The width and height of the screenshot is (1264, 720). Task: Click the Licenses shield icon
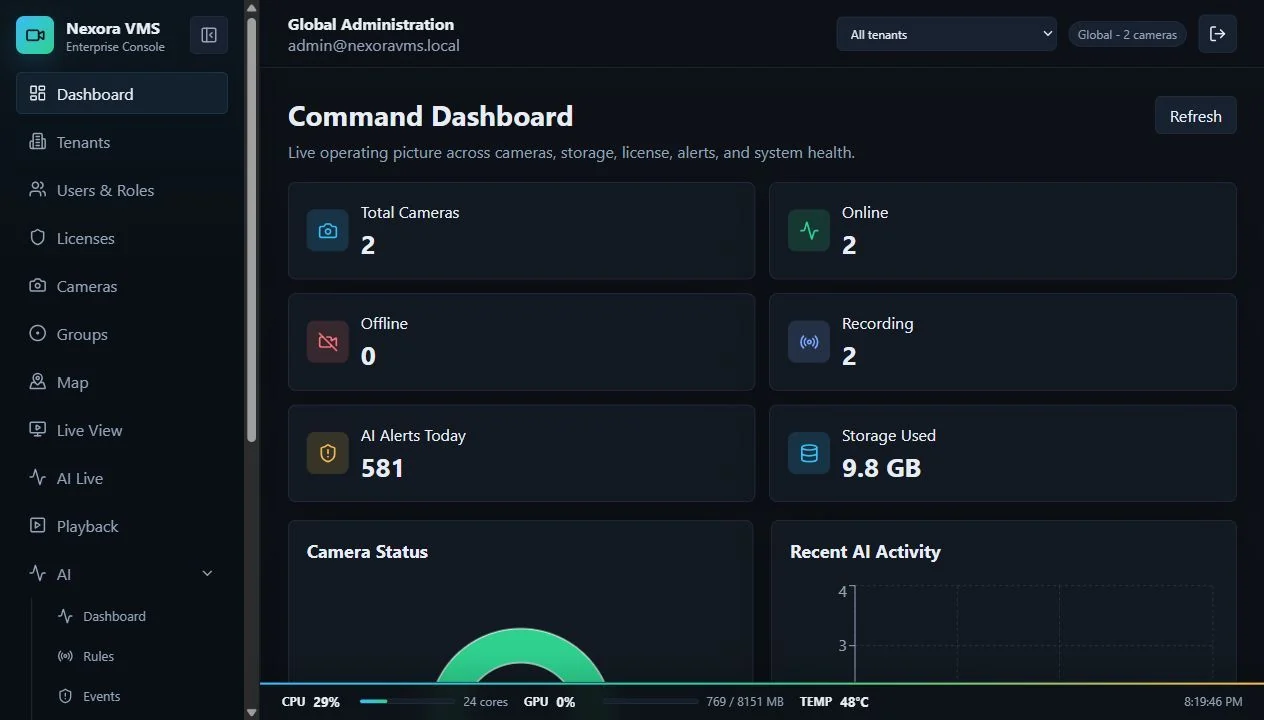(38, 237)
